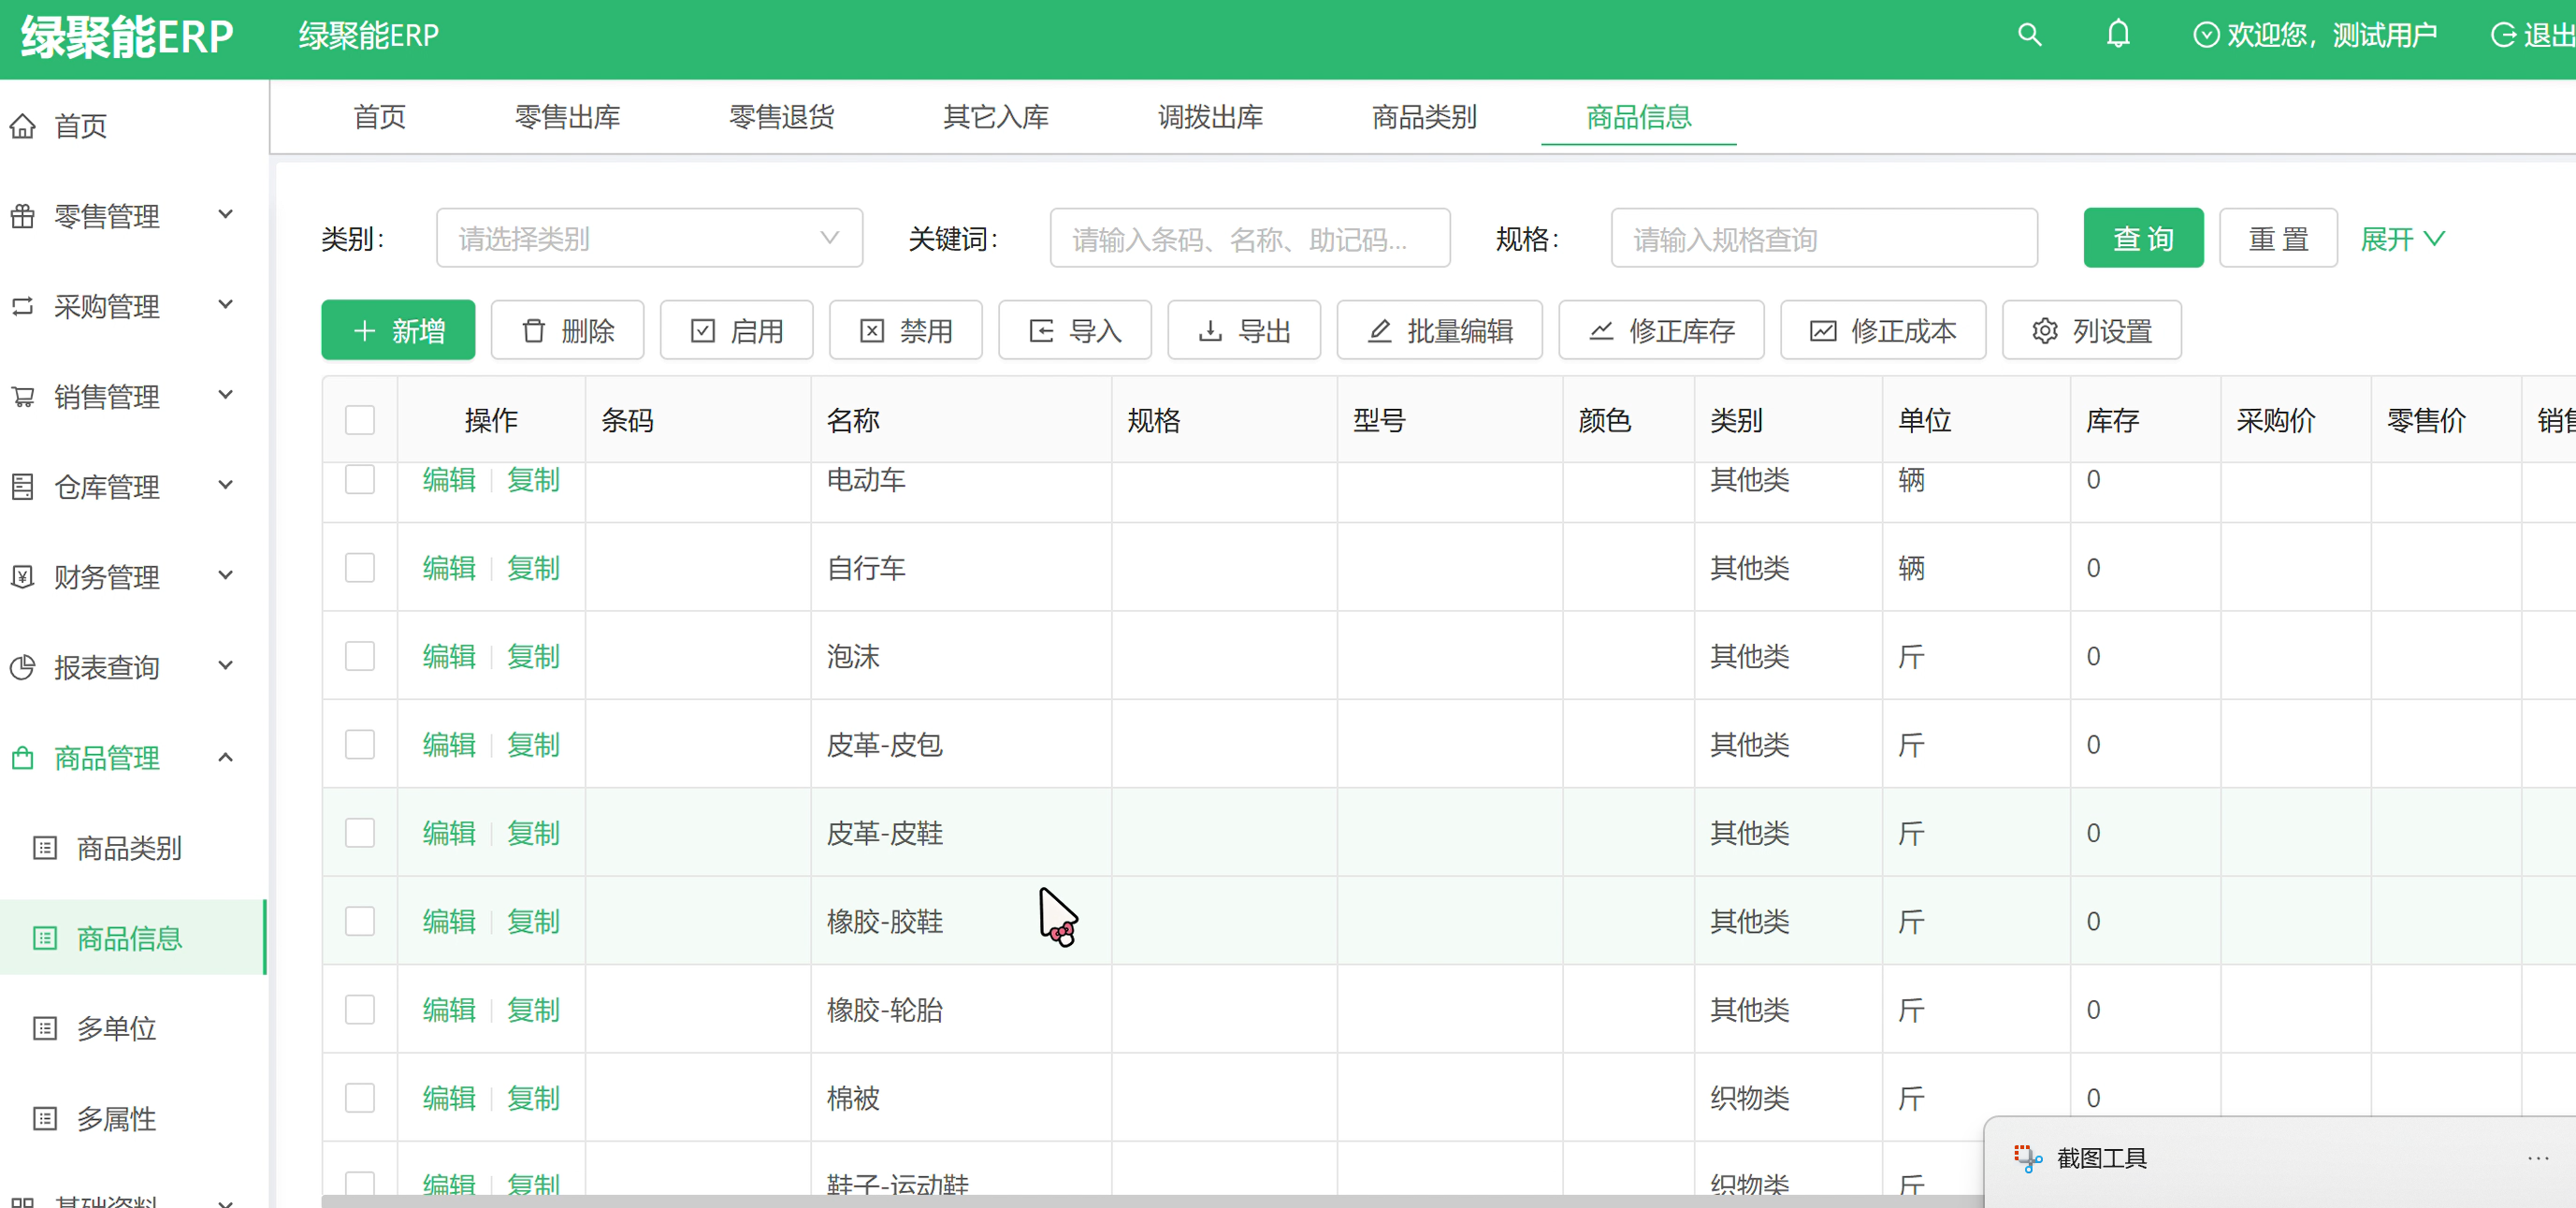Click the 规格 query input field
This screenshot has width=2576, height=1208.
tap(1824, 238)
